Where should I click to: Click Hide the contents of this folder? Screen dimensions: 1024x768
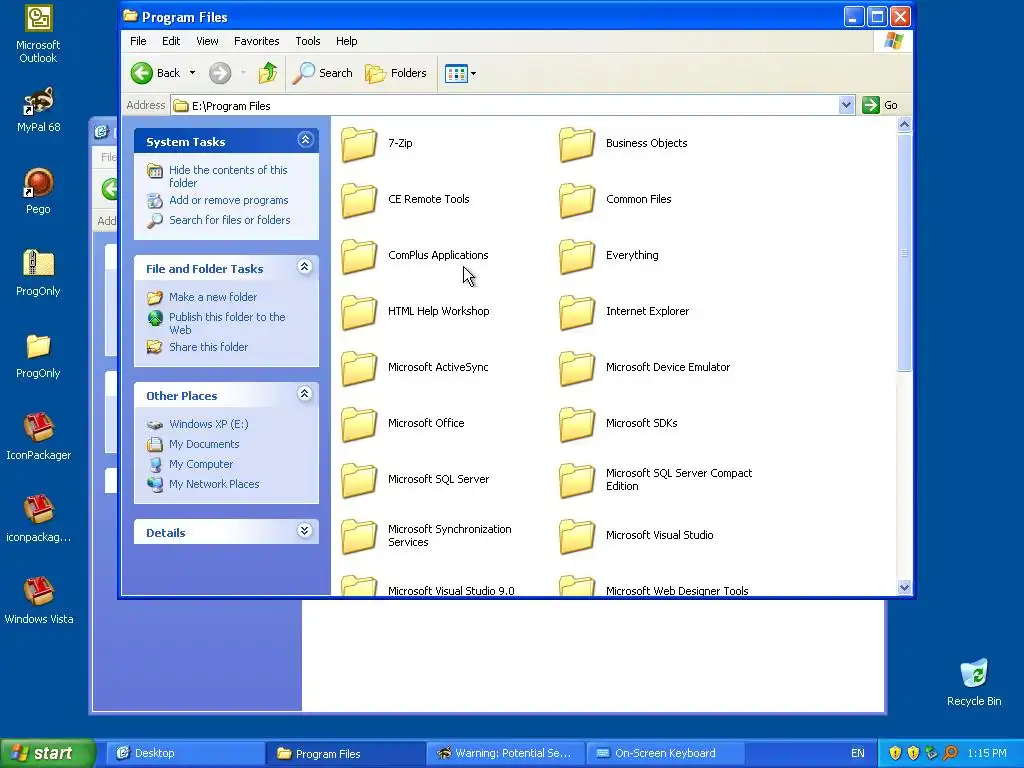pos(228,176)
